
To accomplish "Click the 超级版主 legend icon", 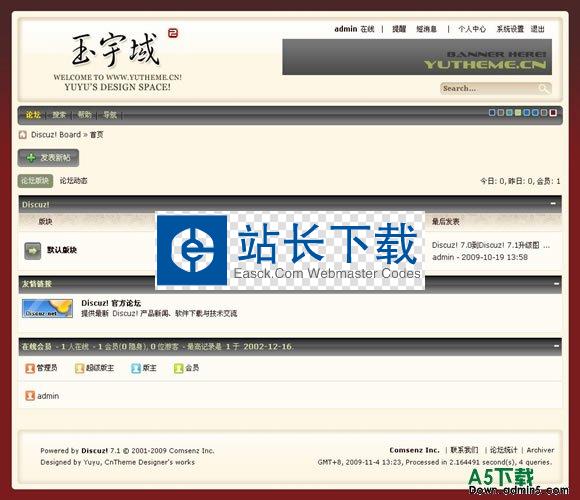I will [80, 368].
